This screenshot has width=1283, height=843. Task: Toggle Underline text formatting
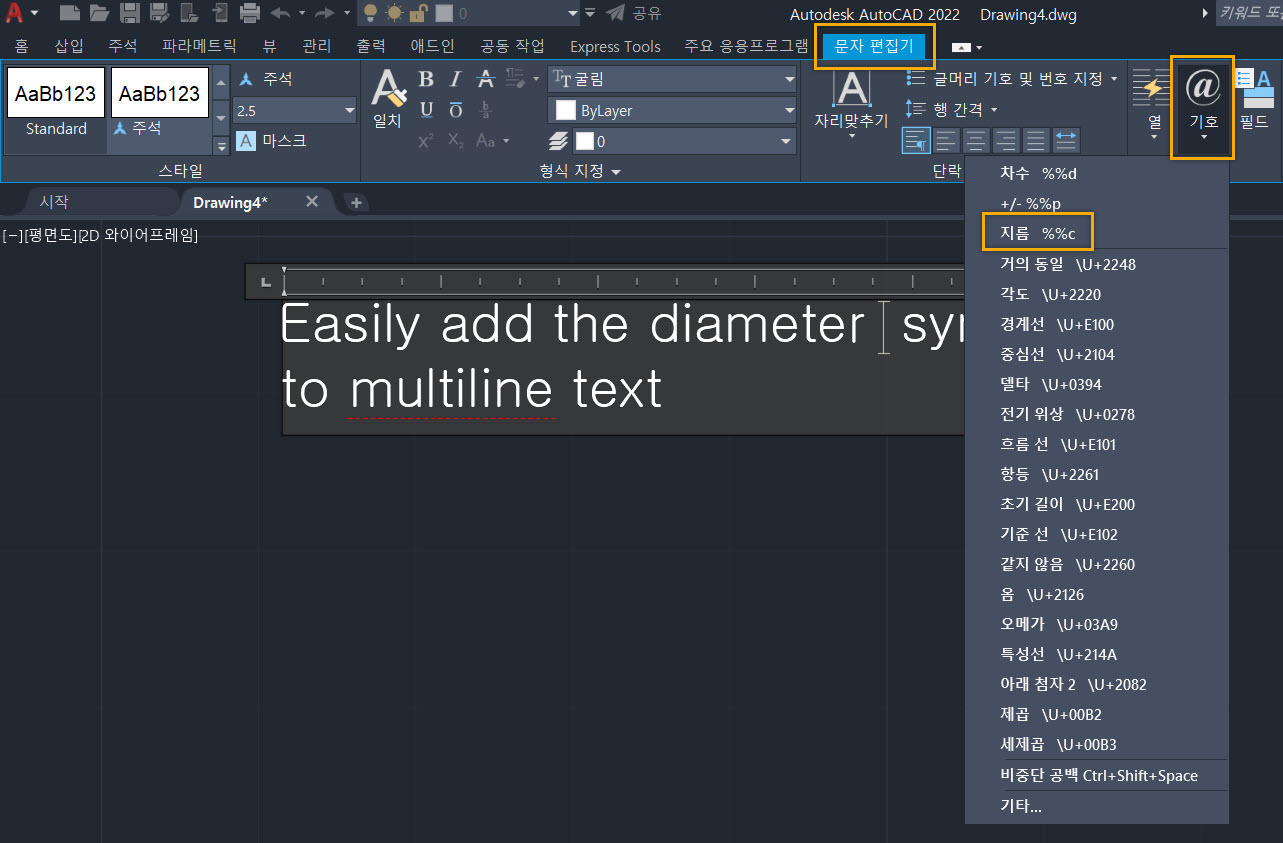click(426, 110)
